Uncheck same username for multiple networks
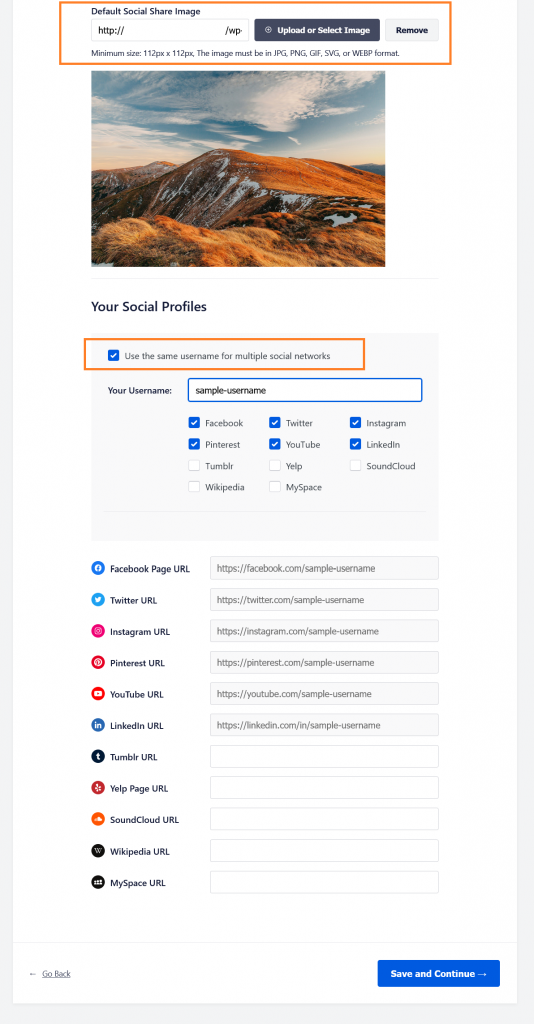Screen dimensions: 534x1024 coord(114,356)
